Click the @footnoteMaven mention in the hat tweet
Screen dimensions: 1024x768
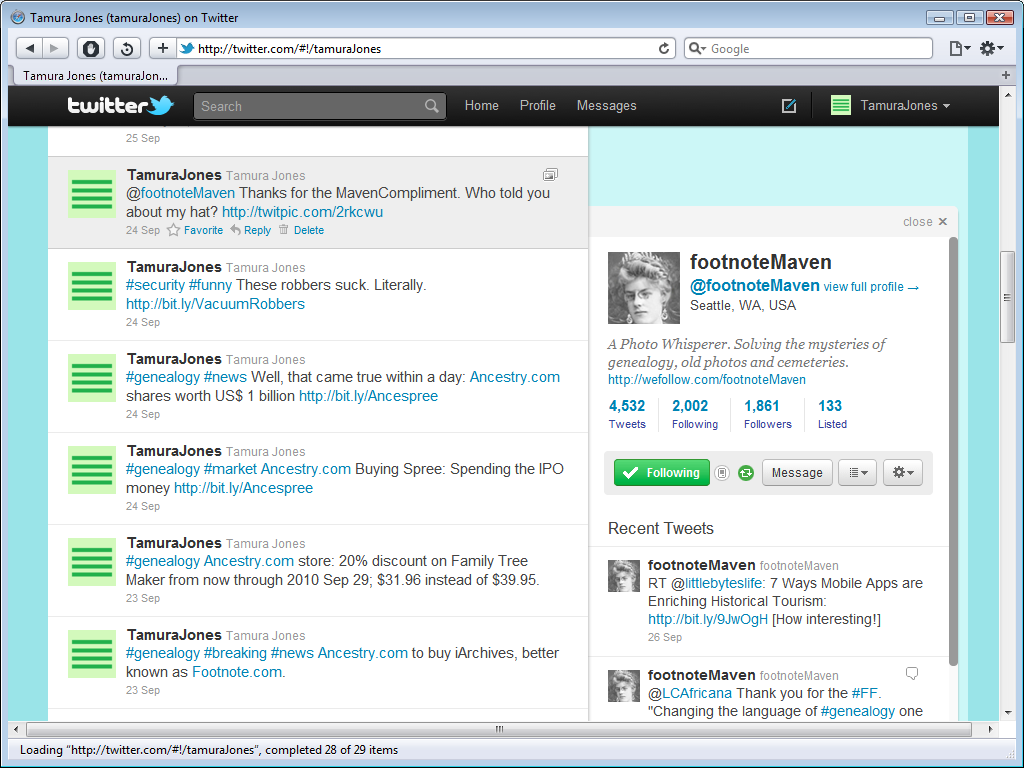[180, 193]
